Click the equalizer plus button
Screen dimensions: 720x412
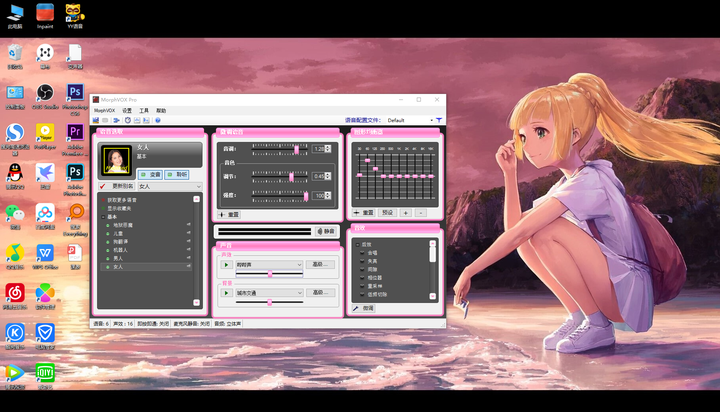(x=405, y=213)
